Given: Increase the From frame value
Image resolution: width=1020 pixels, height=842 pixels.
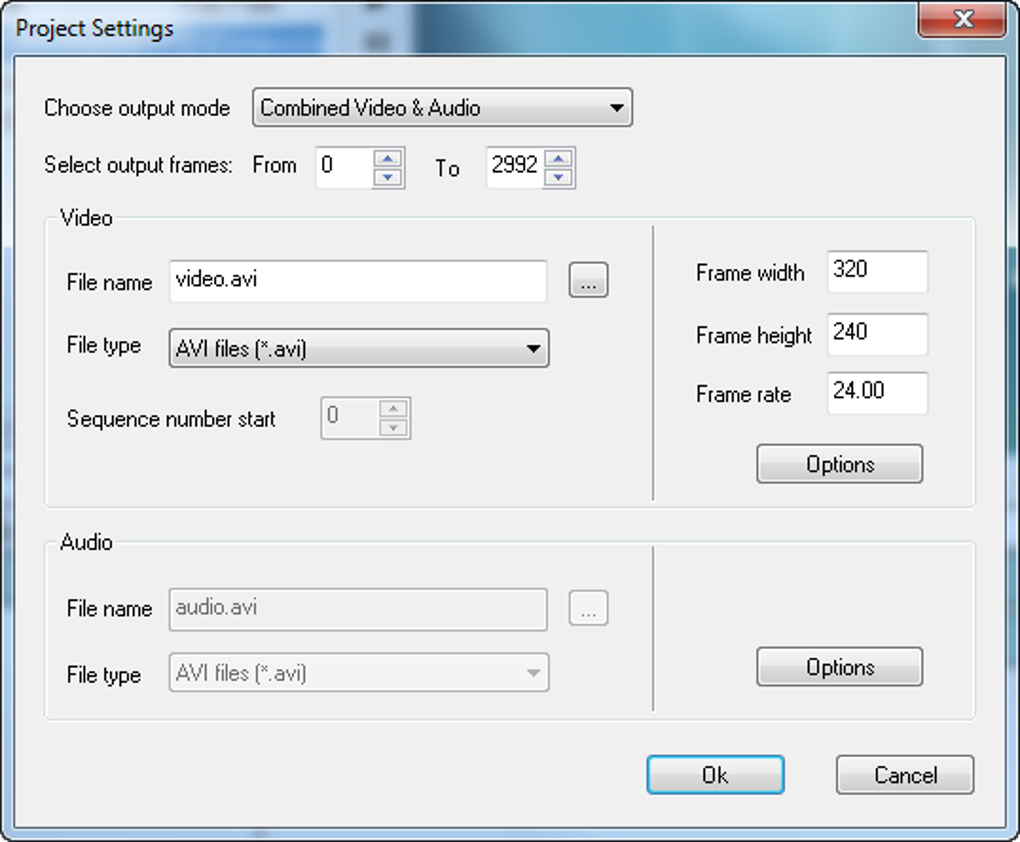Looking at the screenshot, I should 388,158.
